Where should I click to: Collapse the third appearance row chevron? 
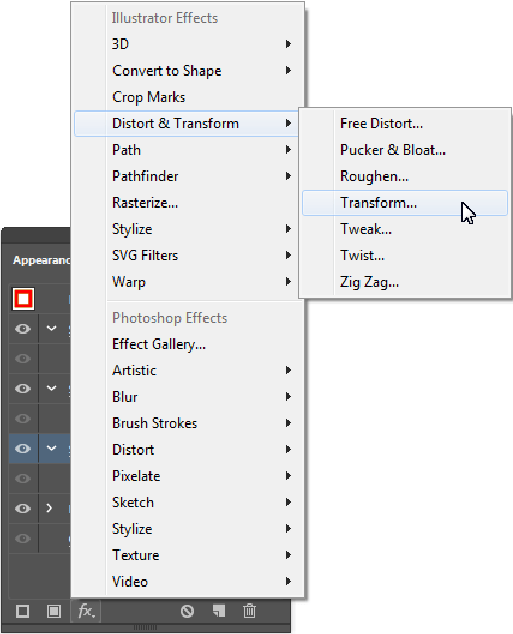51,388
